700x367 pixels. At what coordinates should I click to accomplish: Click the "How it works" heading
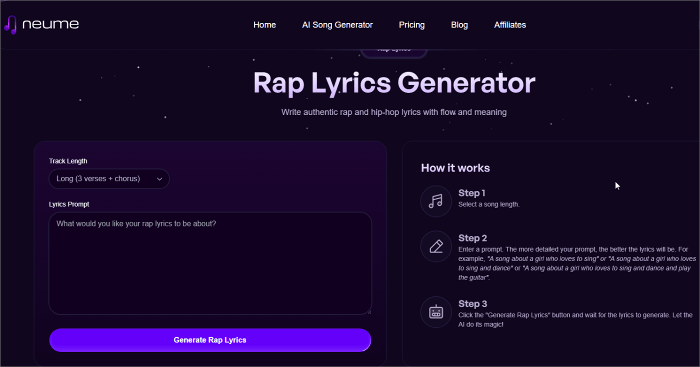tap(455, 168)
